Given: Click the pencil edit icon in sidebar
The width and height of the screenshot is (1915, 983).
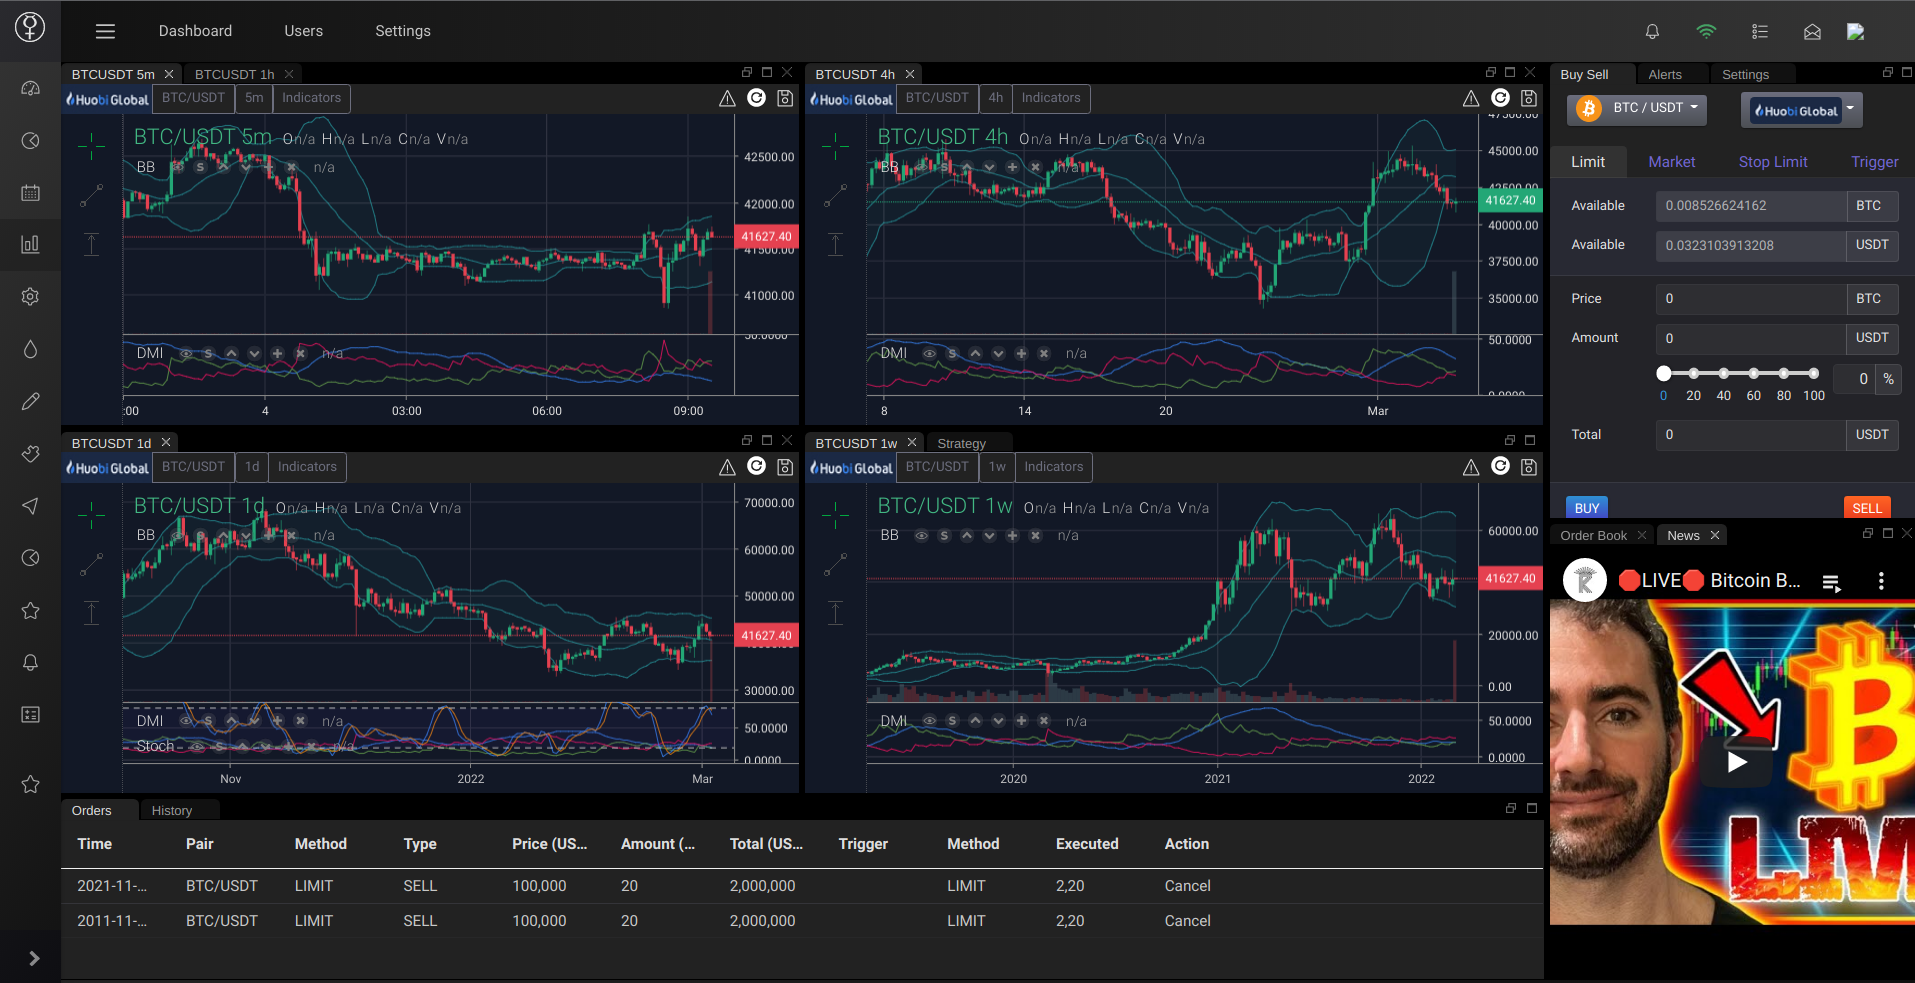Looking at the screenshot, I should (31, 401).
